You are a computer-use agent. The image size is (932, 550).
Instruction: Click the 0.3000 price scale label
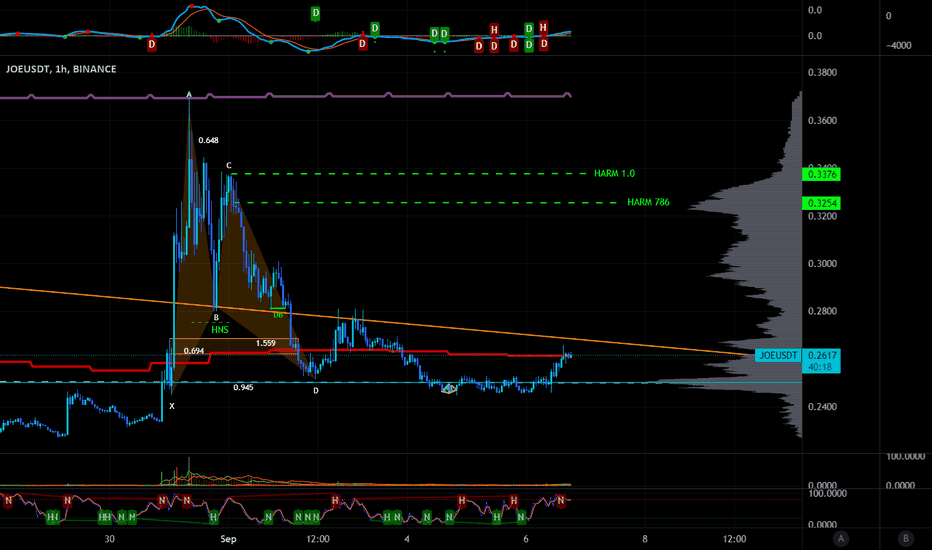point(823,263)
